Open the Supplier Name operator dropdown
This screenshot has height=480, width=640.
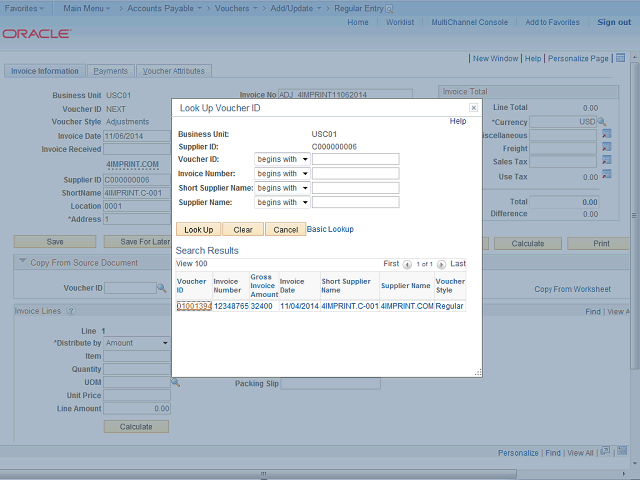tap(282, 202)
